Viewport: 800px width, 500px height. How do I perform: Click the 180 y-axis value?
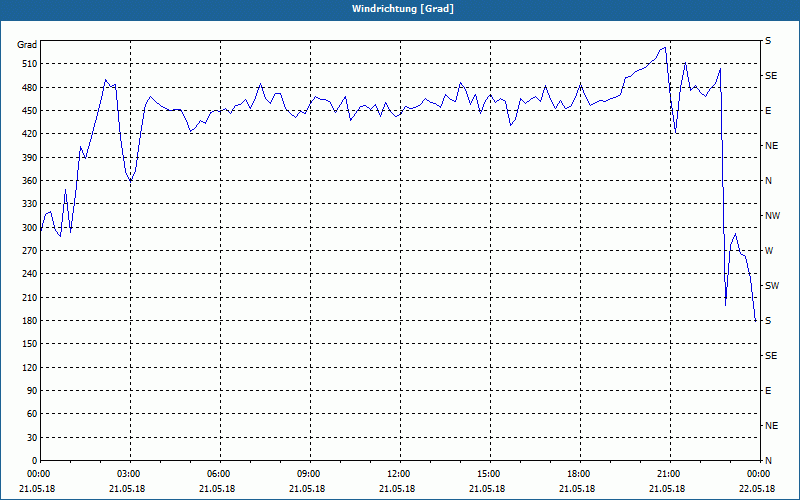(30, 320)
